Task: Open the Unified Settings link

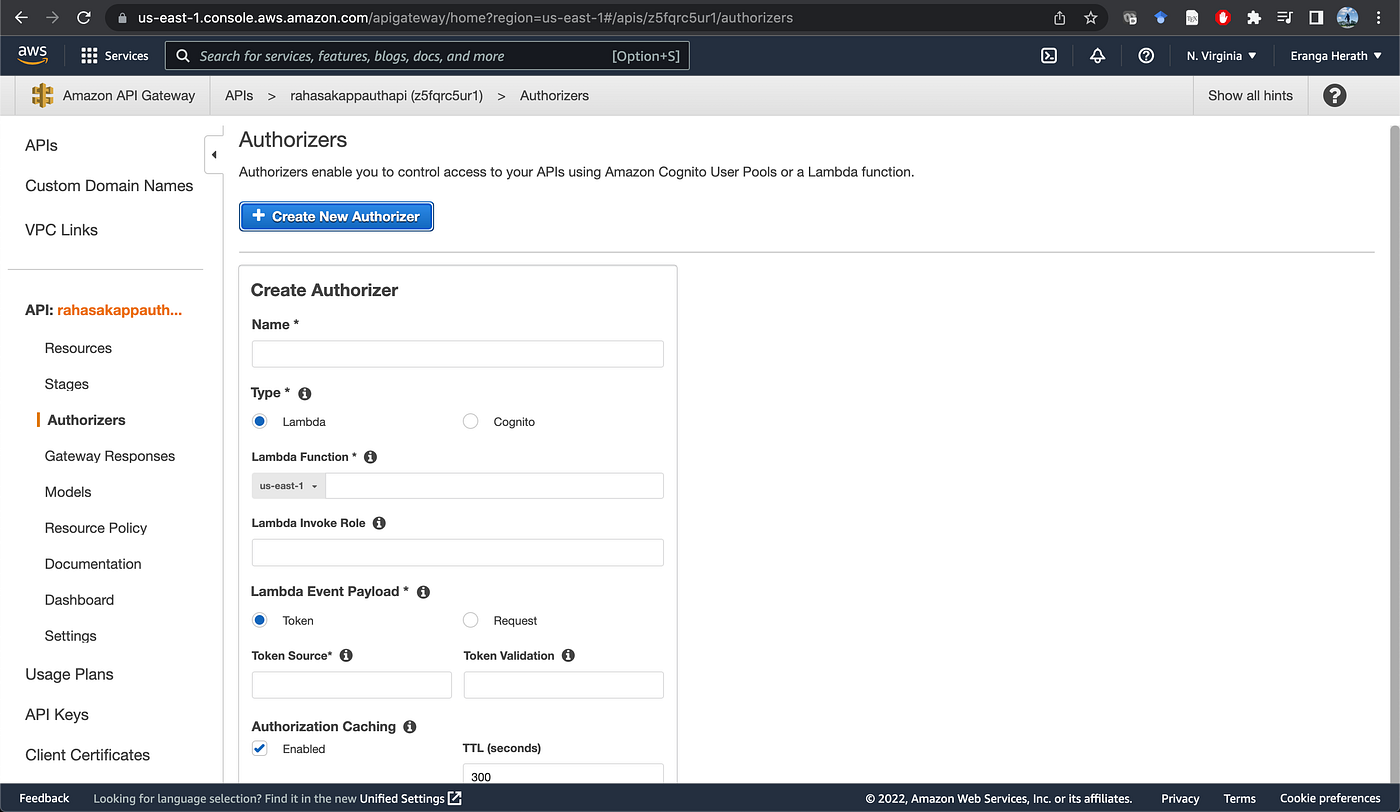Action: pos(410,798)
